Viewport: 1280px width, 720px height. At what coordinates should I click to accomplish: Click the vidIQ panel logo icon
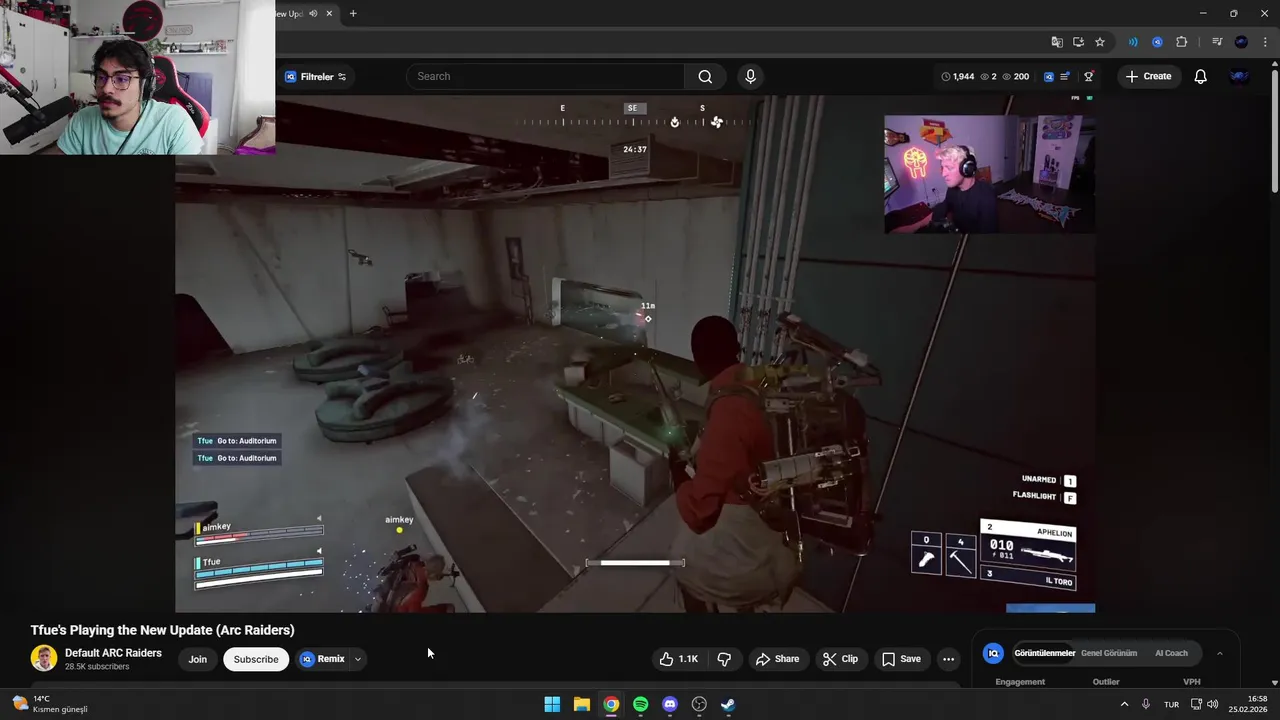(993, 653)
